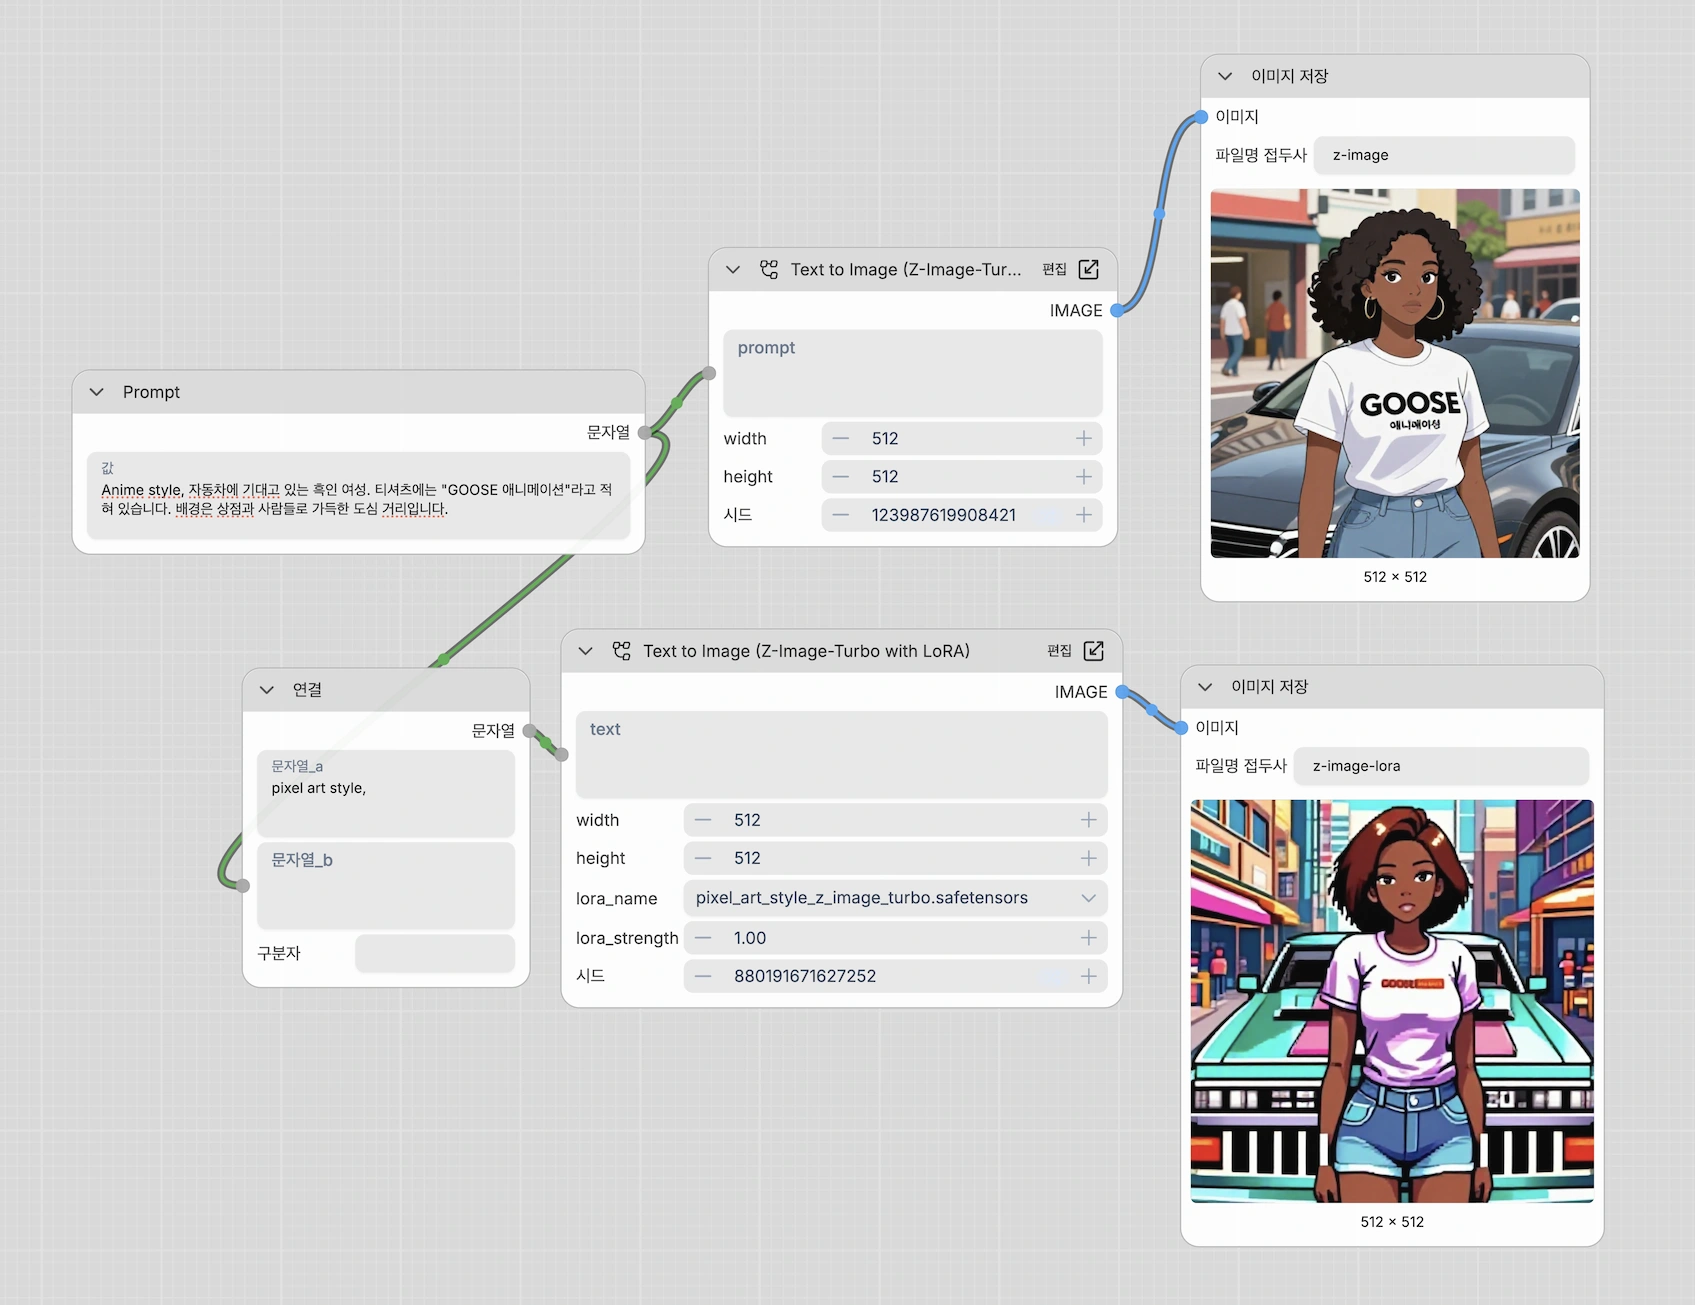This screenshot has height=1305, width=1695.
Task: Click the pixel art image preview
Action: [1392, 1001]
